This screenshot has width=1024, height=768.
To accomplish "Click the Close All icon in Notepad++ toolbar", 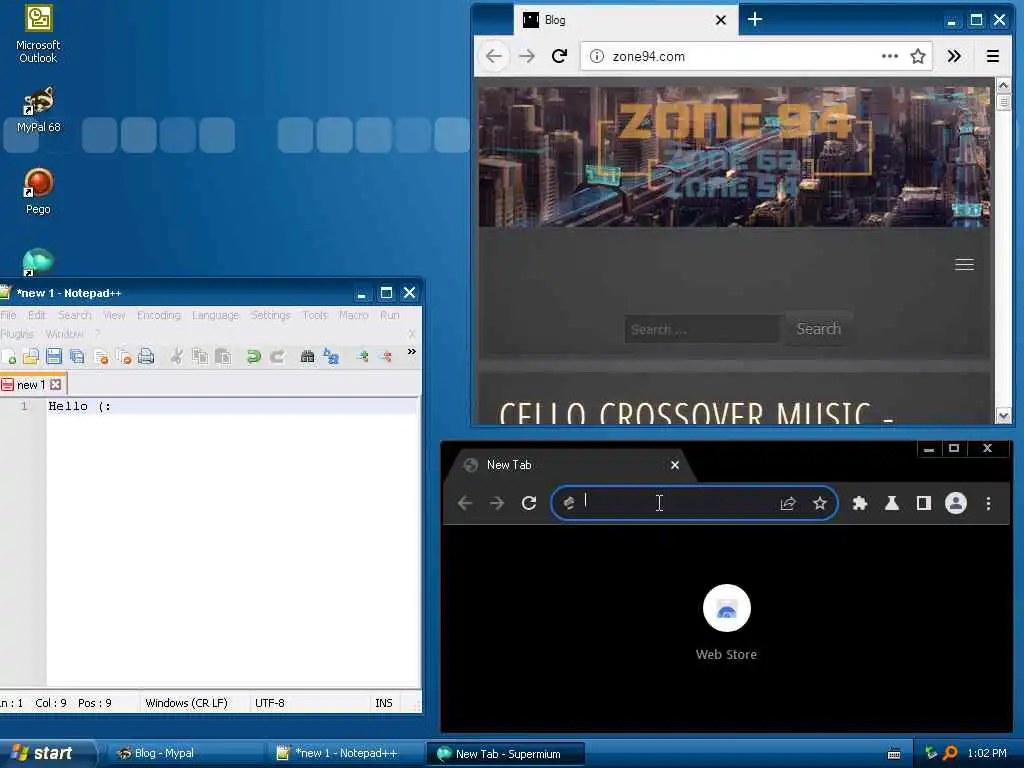I will tap(123, 357).
